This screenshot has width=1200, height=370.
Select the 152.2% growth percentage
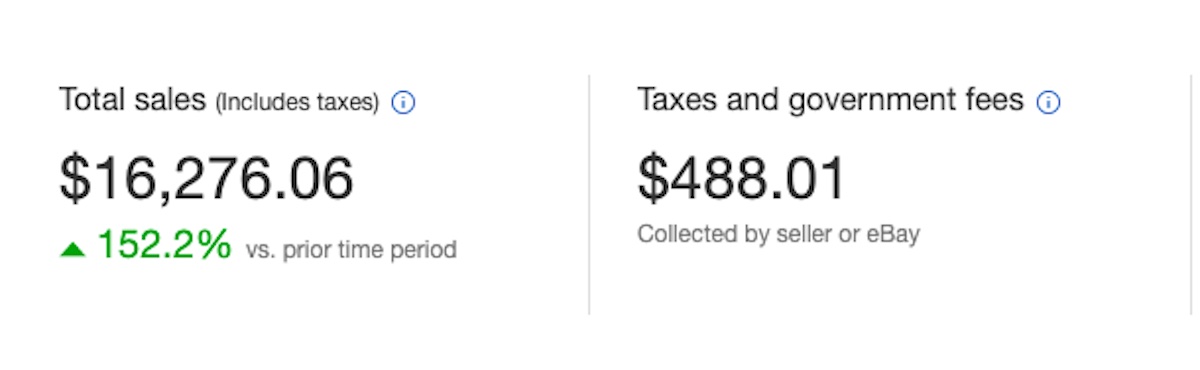coord(164,245)
